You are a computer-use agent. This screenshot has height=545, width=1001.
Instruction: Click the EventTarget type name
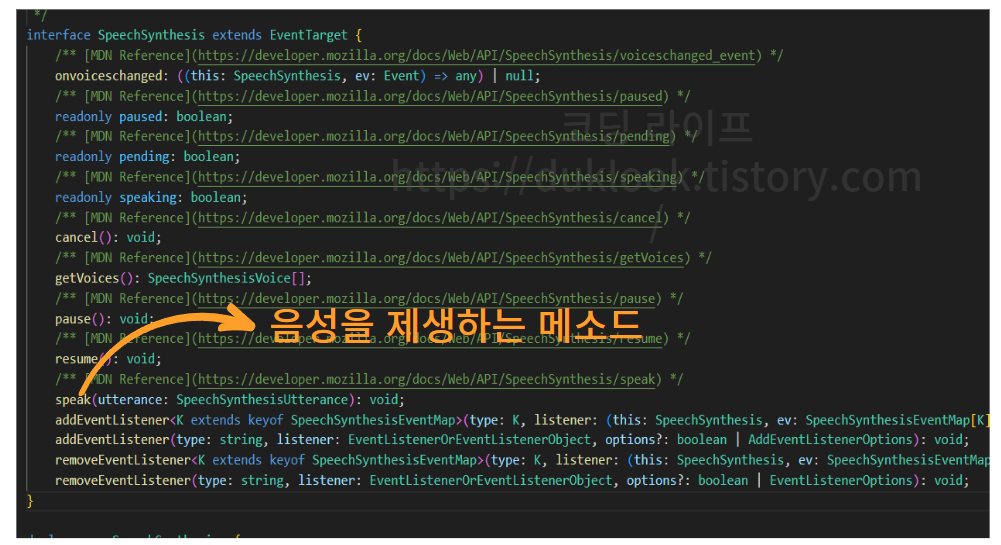[308, 35]
